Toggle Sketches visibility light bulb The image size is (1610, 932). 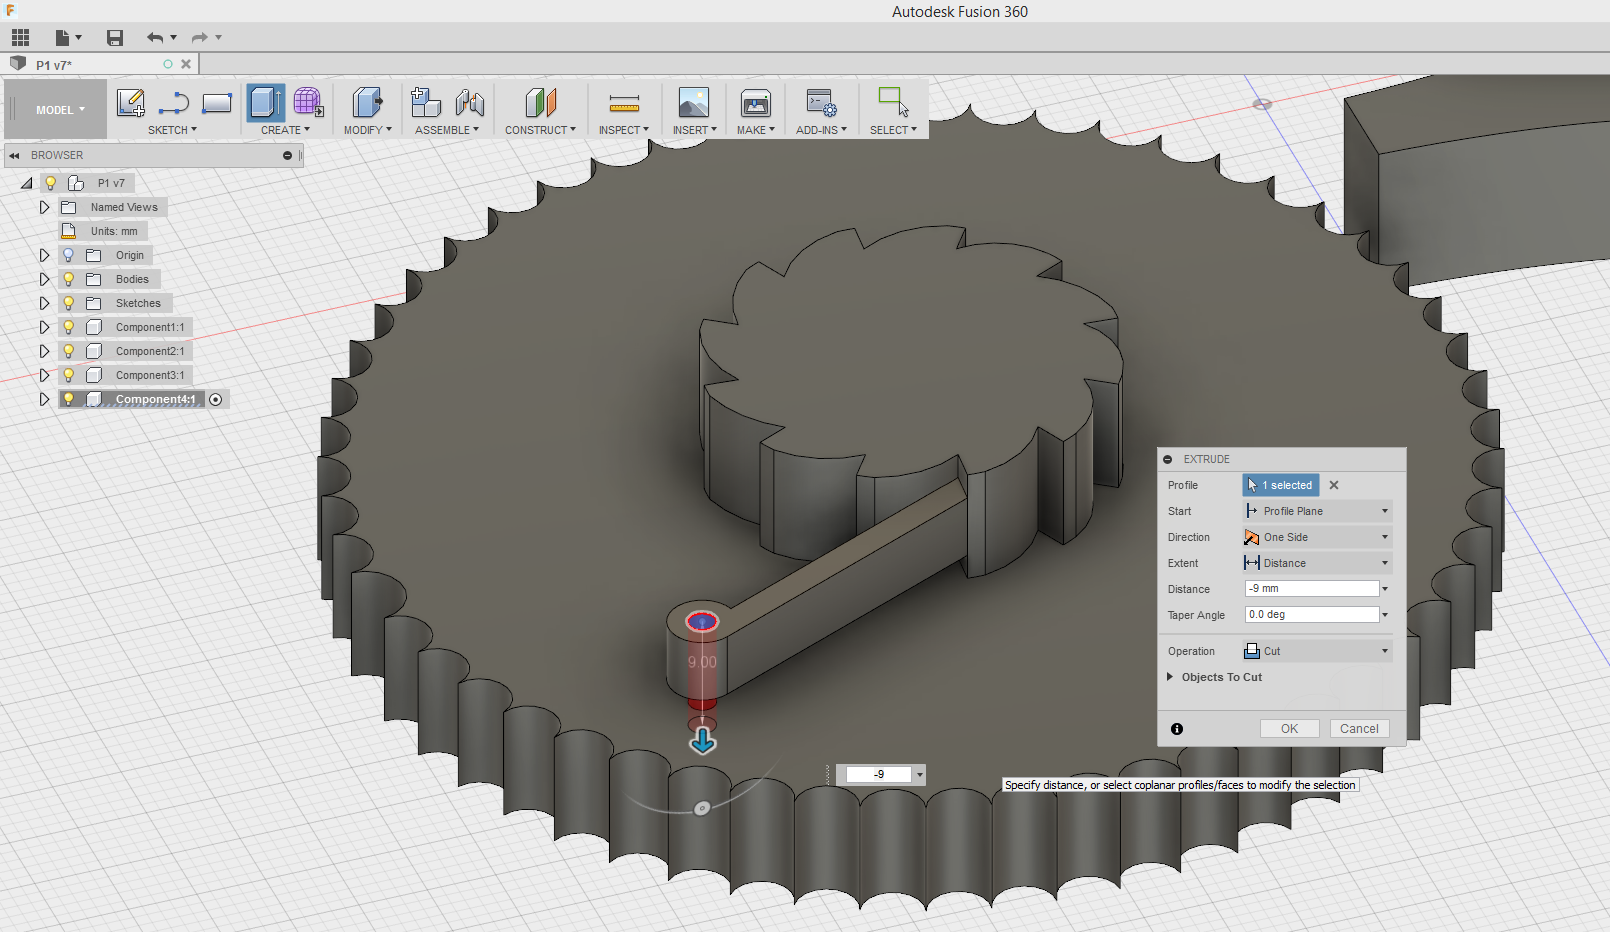pos(69,303)
